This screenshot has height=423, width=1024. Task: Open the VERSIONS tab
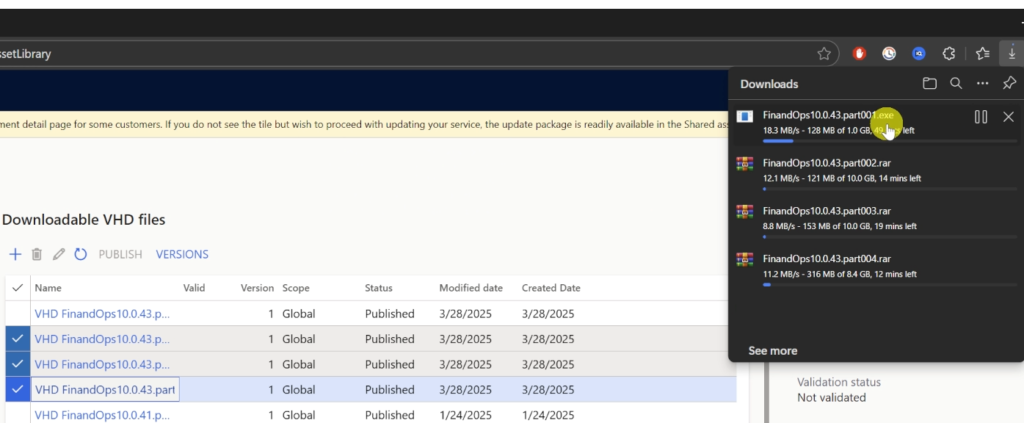[x=182, y=255]
